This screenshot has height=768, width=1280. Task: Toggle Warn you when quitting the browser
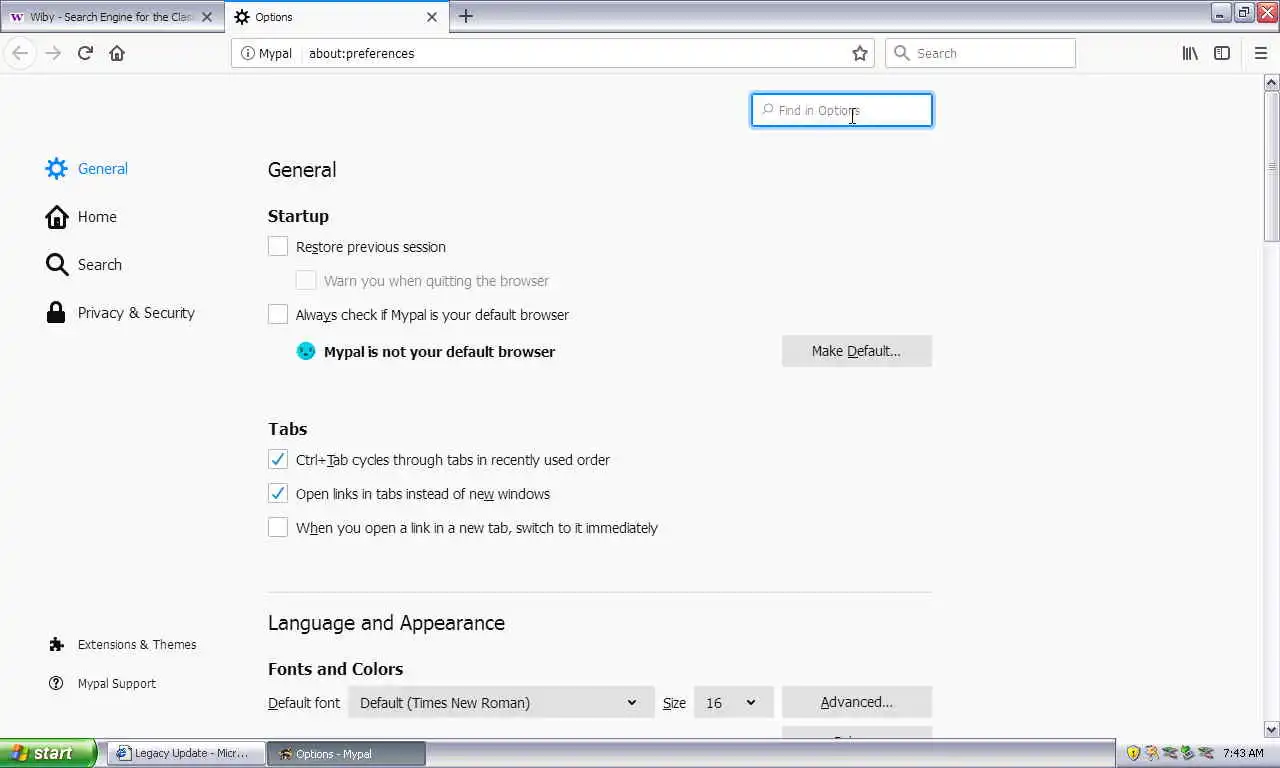click(306, 280)
